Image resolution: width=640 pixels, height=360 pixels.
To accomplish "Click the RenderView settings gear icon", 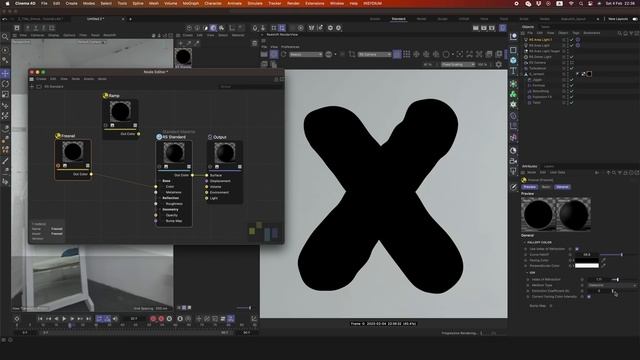I will [498, 64].
